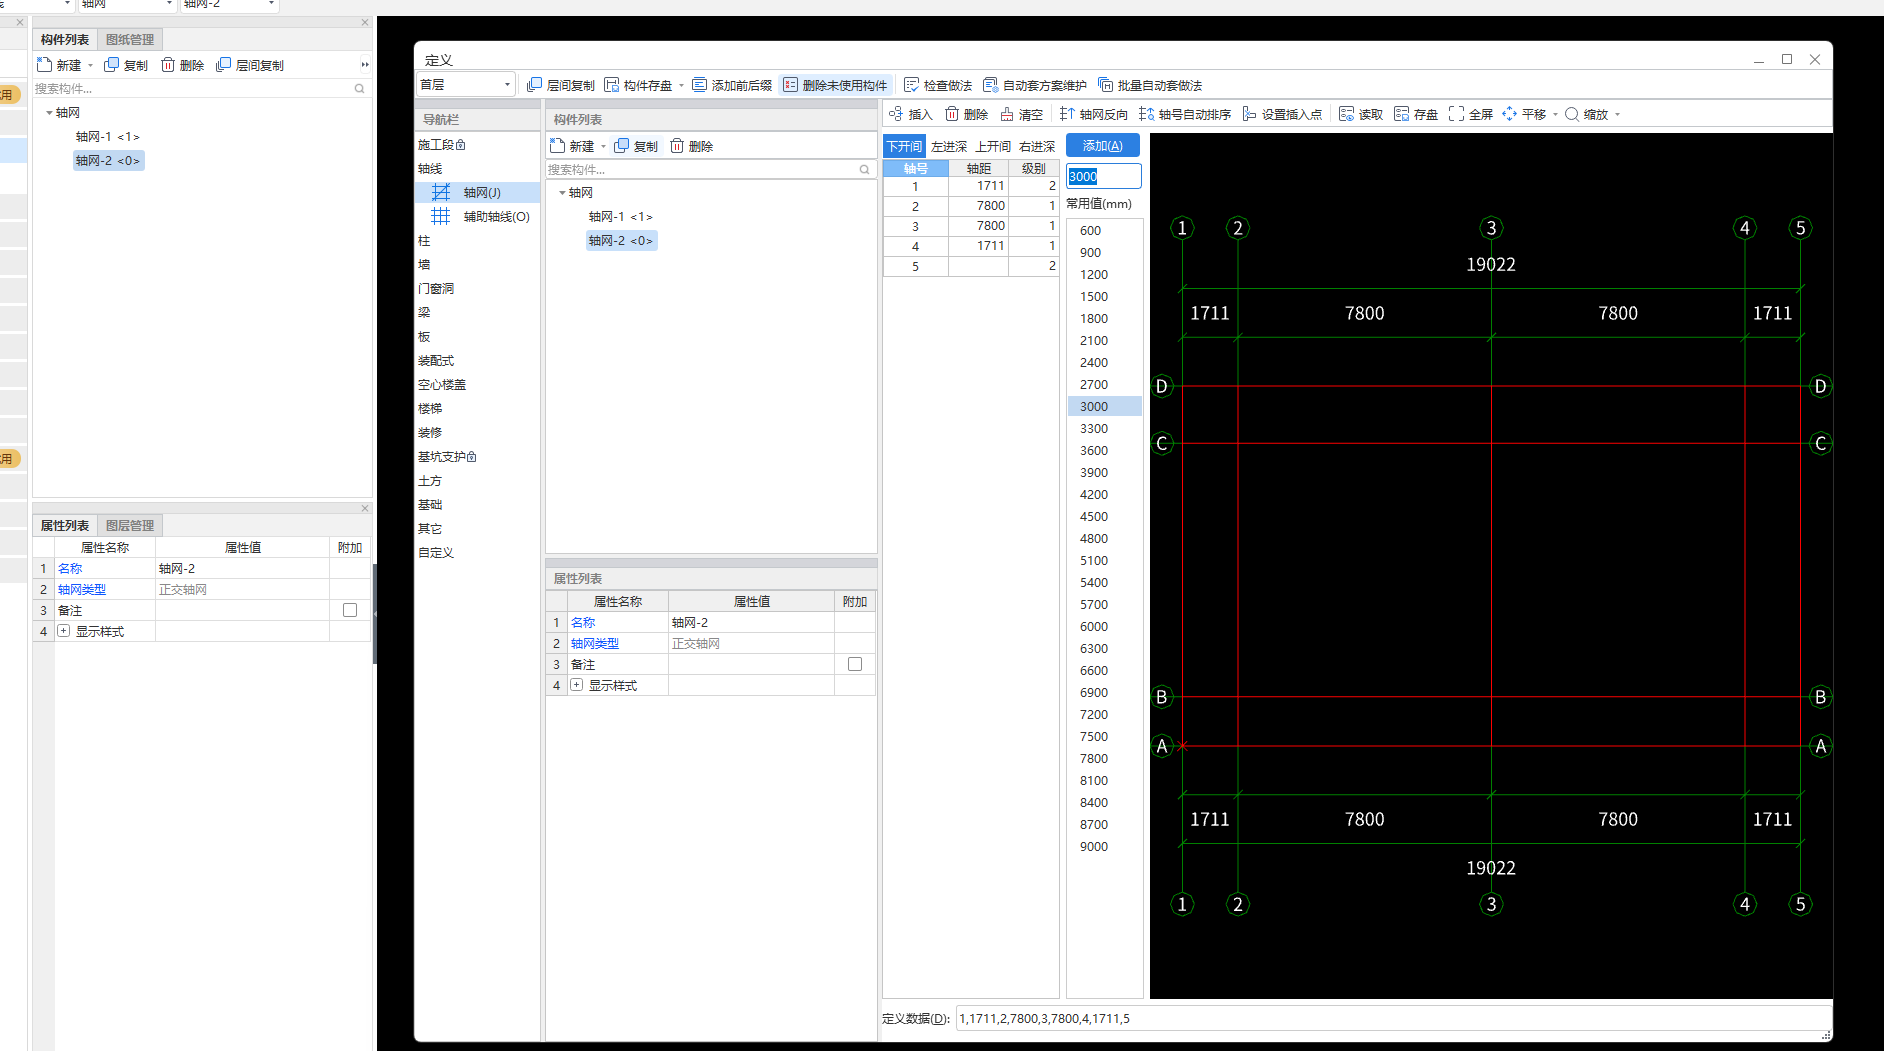1884x1051 pixels.
Task: Select 自定义 category
Action: 436,553
